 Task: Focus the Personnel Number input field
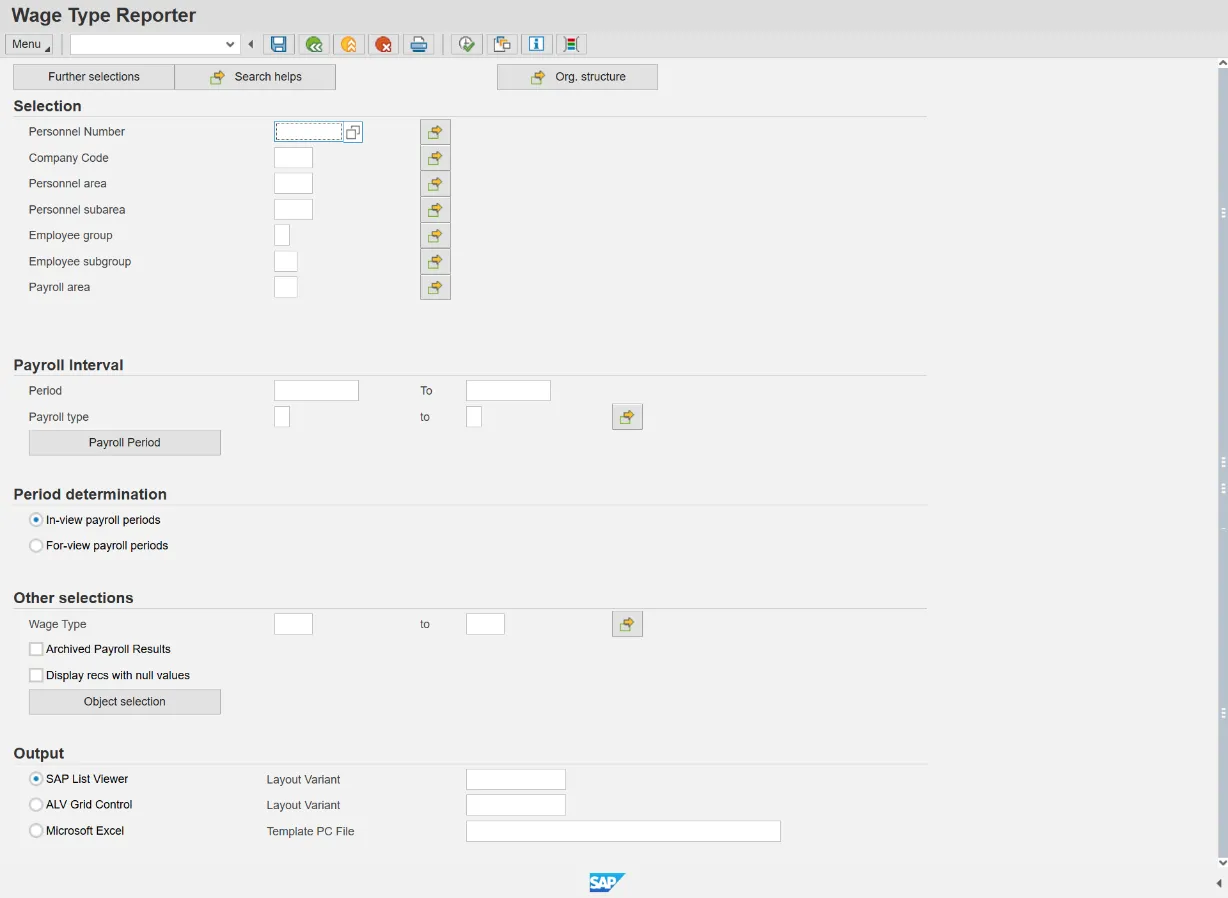point(309,132)
